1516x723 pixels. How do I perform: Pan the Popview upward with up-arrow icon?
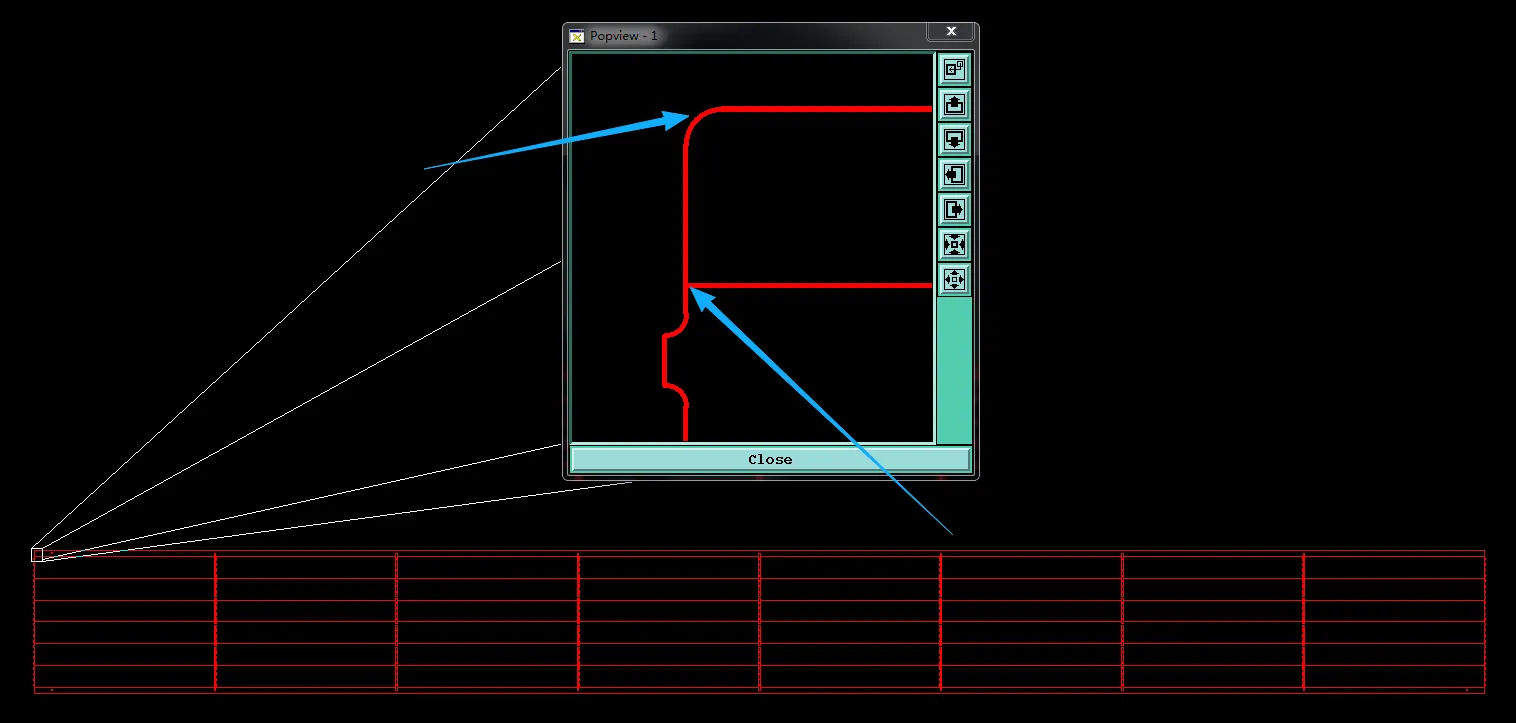(954, 105)
